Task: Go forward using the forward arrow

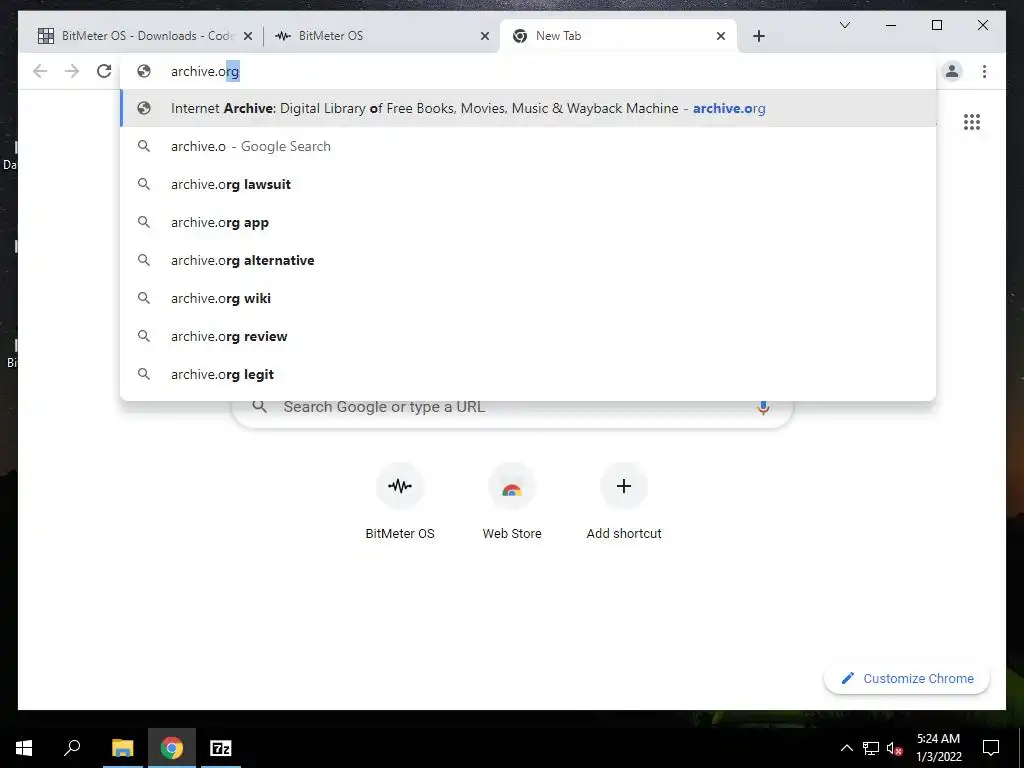Action: pyautogui.click(x=72, y=71)
